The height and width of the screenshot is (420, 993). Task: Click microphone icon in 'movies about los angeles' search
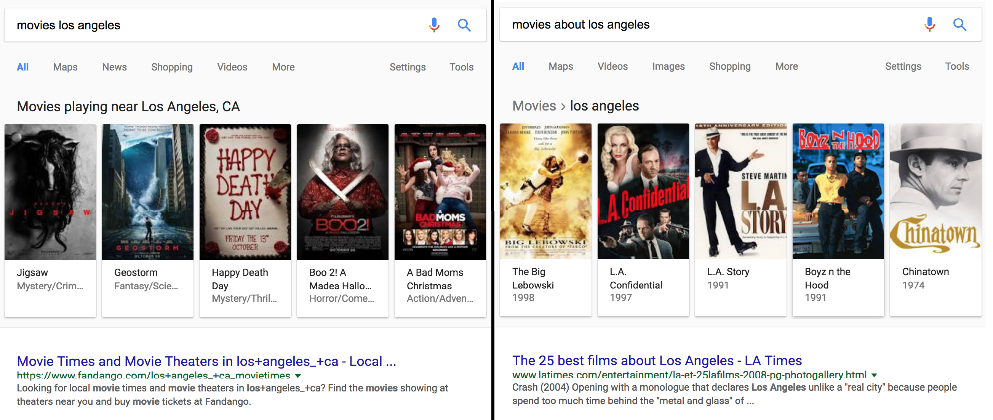tap(929, 25)
